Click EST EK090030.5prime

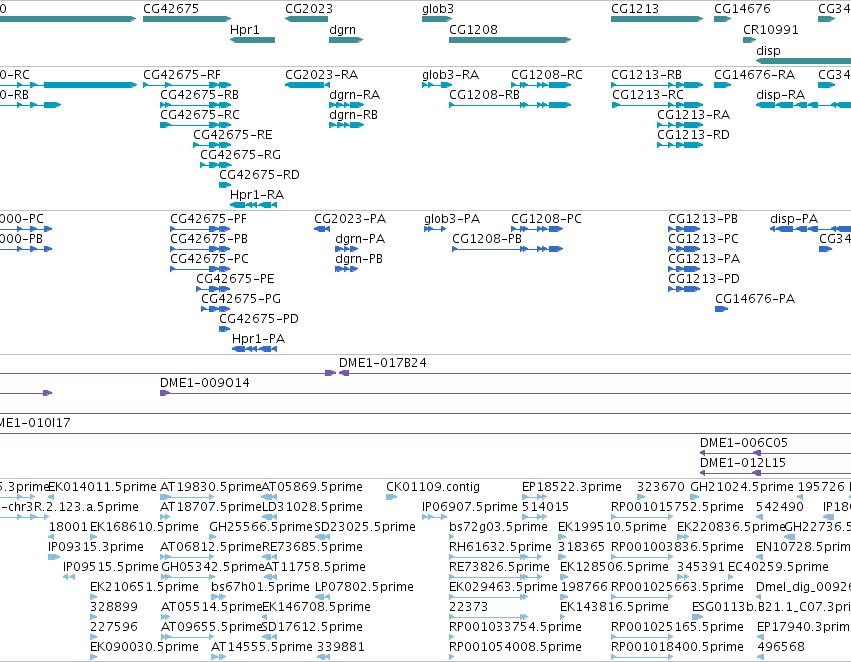pos(93,657)
